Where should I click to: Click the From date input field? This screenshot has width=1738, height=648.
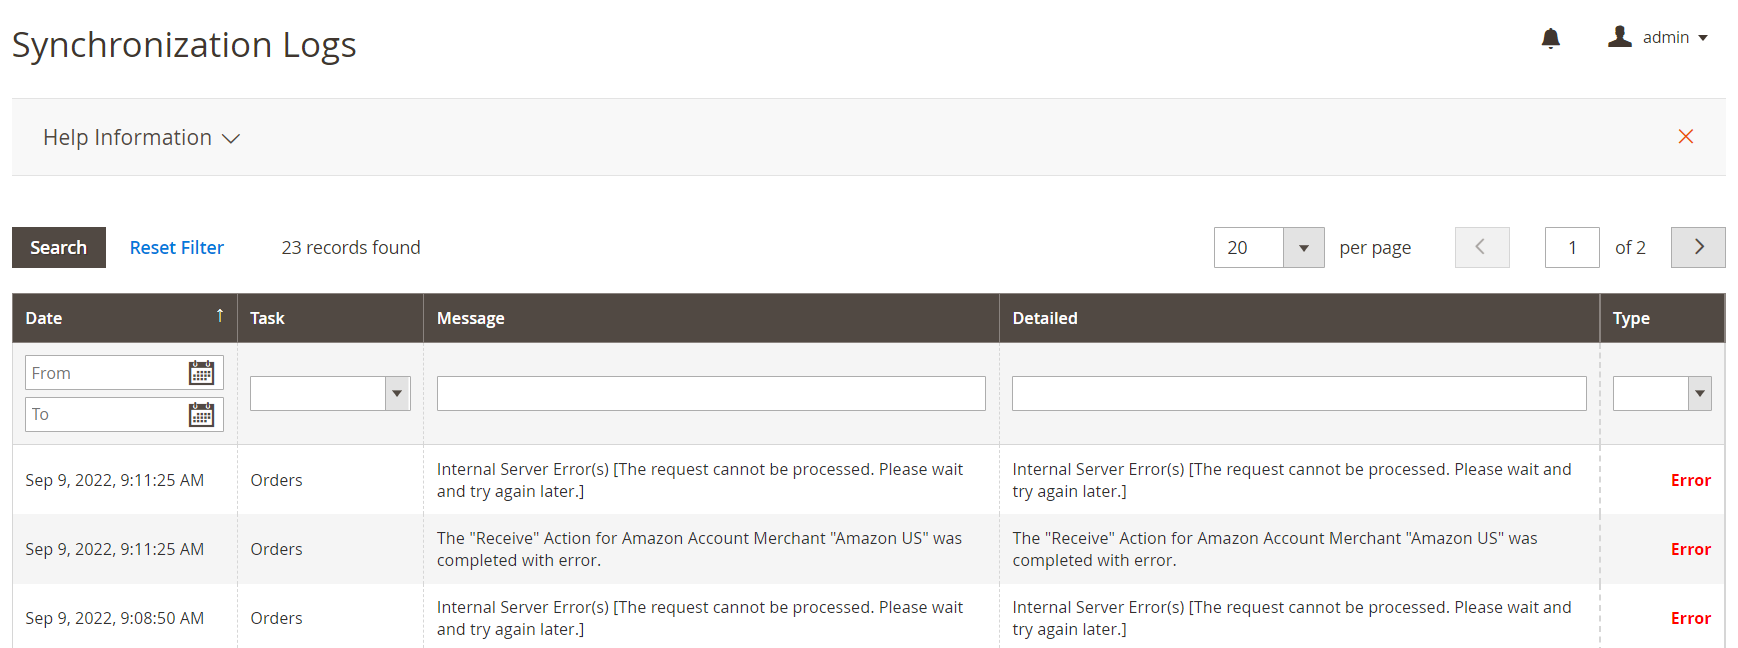pos(105,373)
